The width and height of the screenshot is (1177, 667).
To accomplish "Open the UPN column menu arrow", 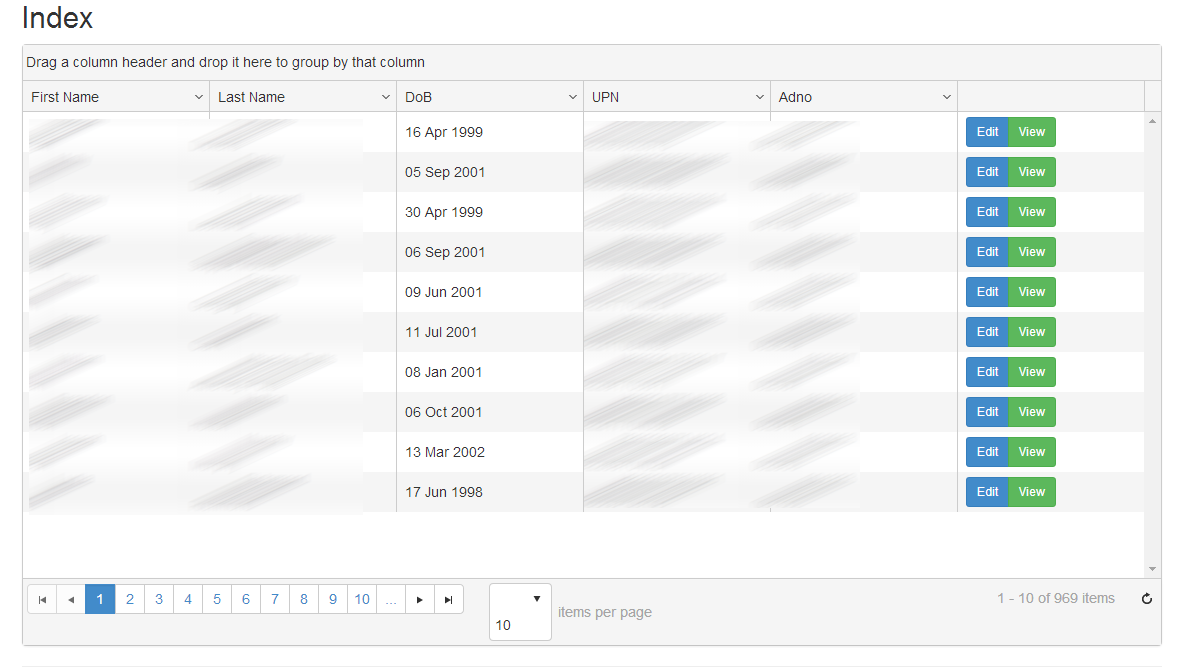I will [x=759, y=97].
